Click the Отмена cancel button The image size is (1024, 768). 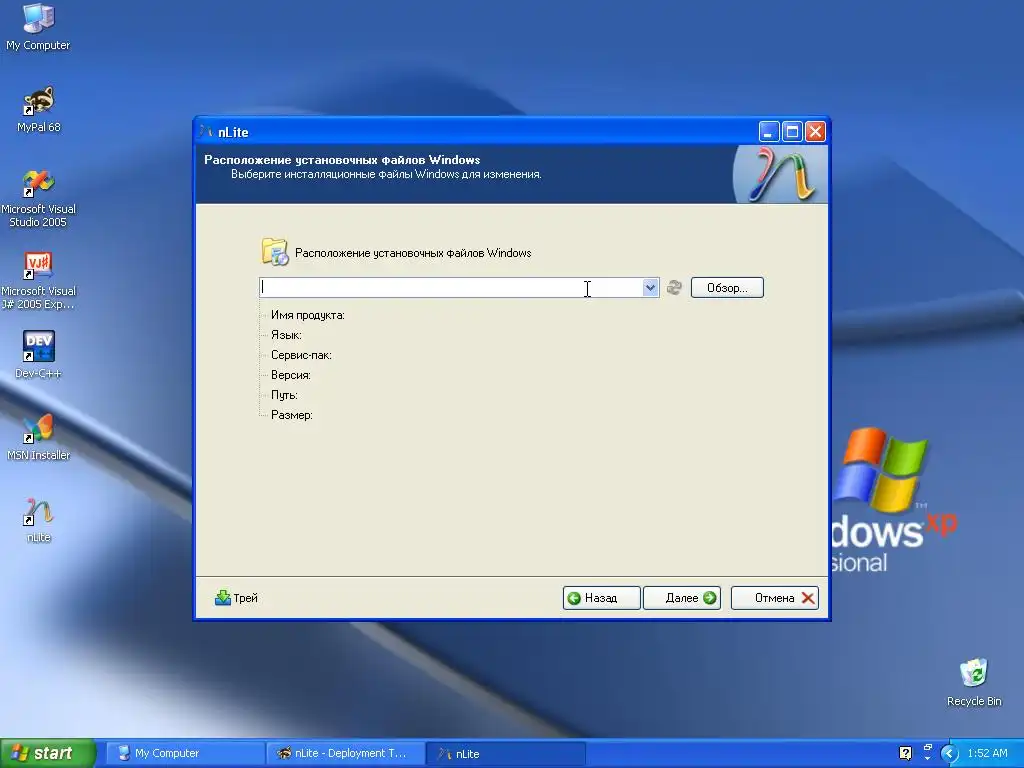pyautogui.click(x=775, y=598)
